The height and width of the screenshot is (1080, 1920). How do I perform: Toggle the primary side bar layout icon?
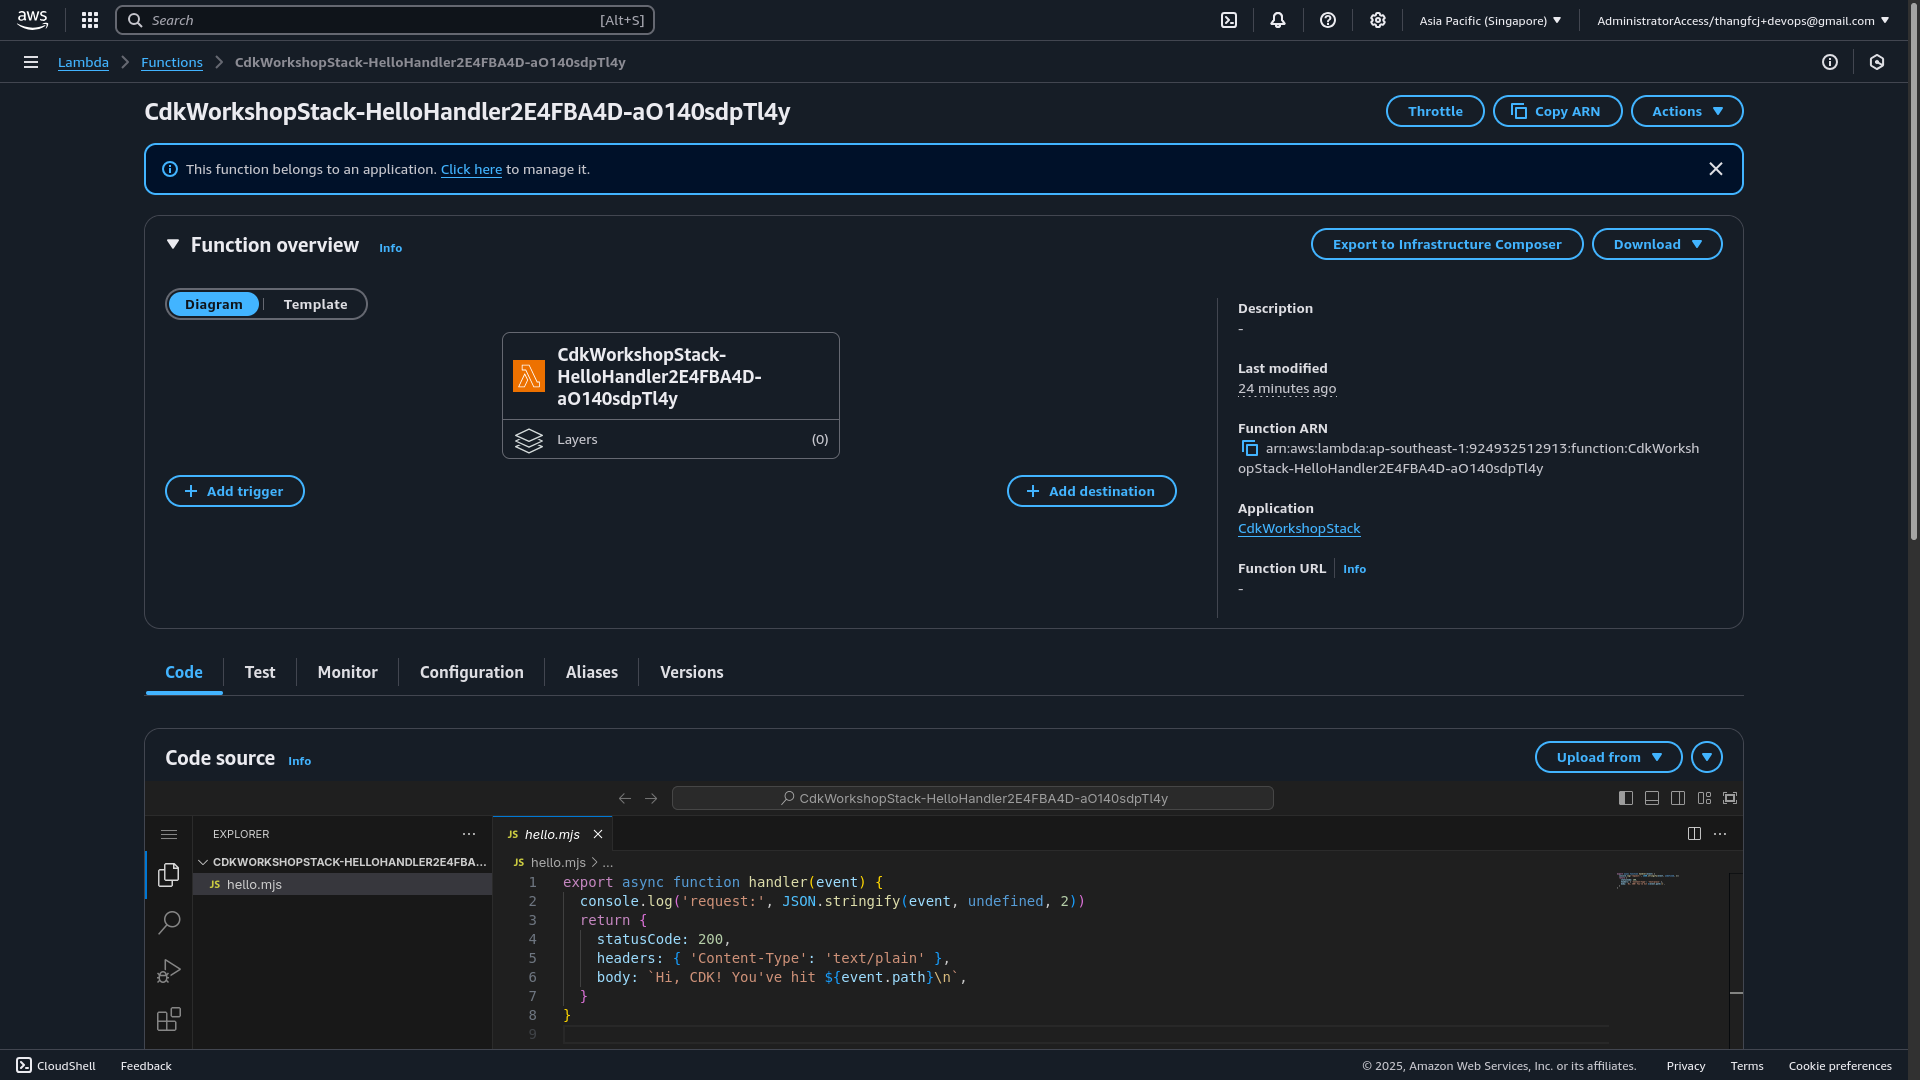coord(1626,798)
